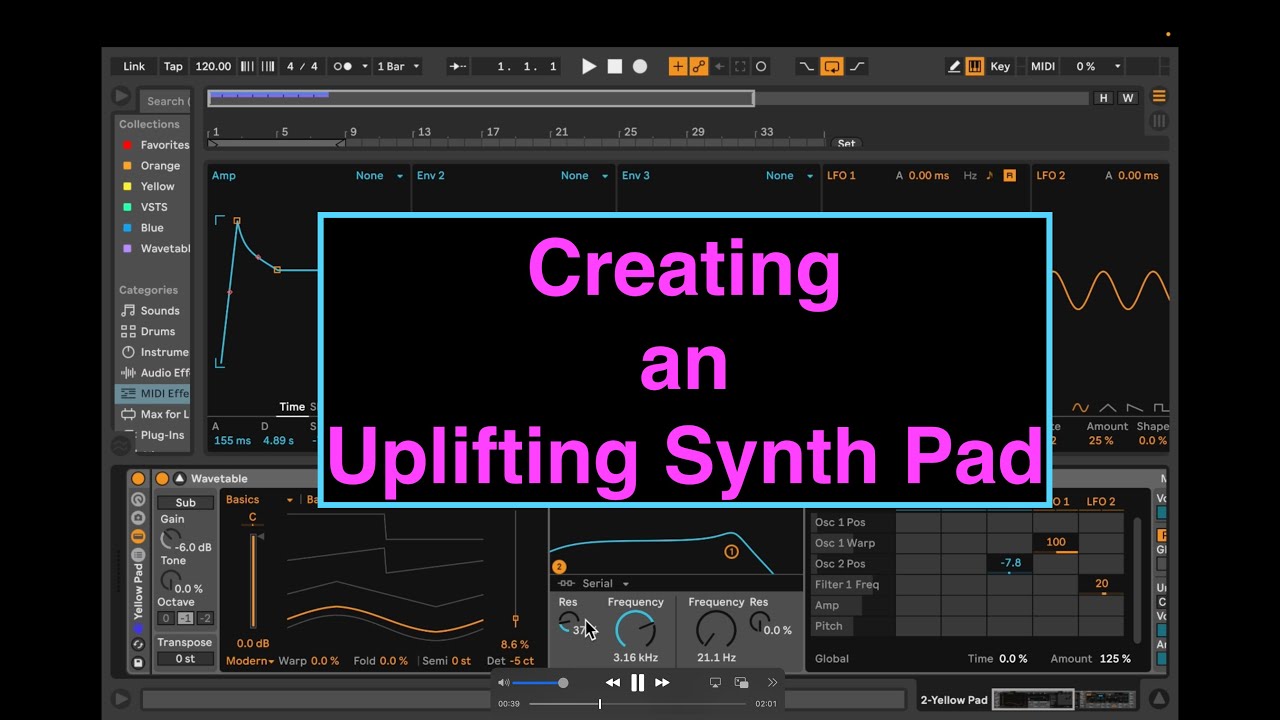Click the Tap tempo button
Image resolution: width=1280 pixels, height=720 pixels.
pos(173,66)
